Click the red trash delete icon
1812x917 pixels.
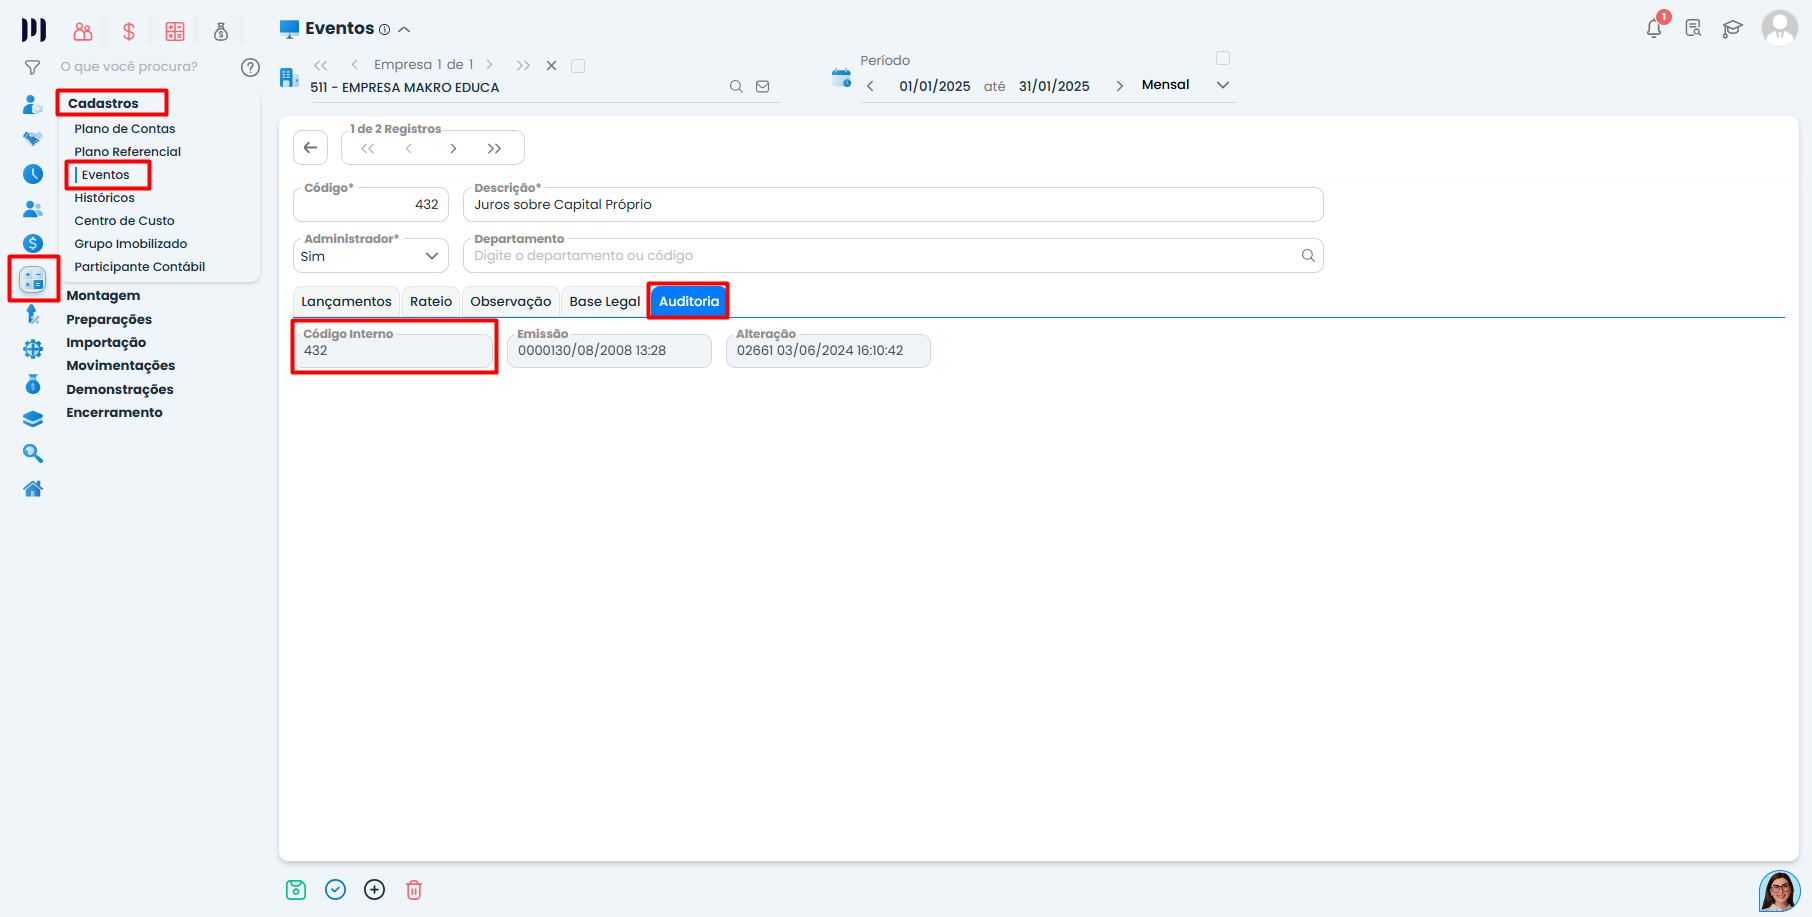[x=414, y=890]
